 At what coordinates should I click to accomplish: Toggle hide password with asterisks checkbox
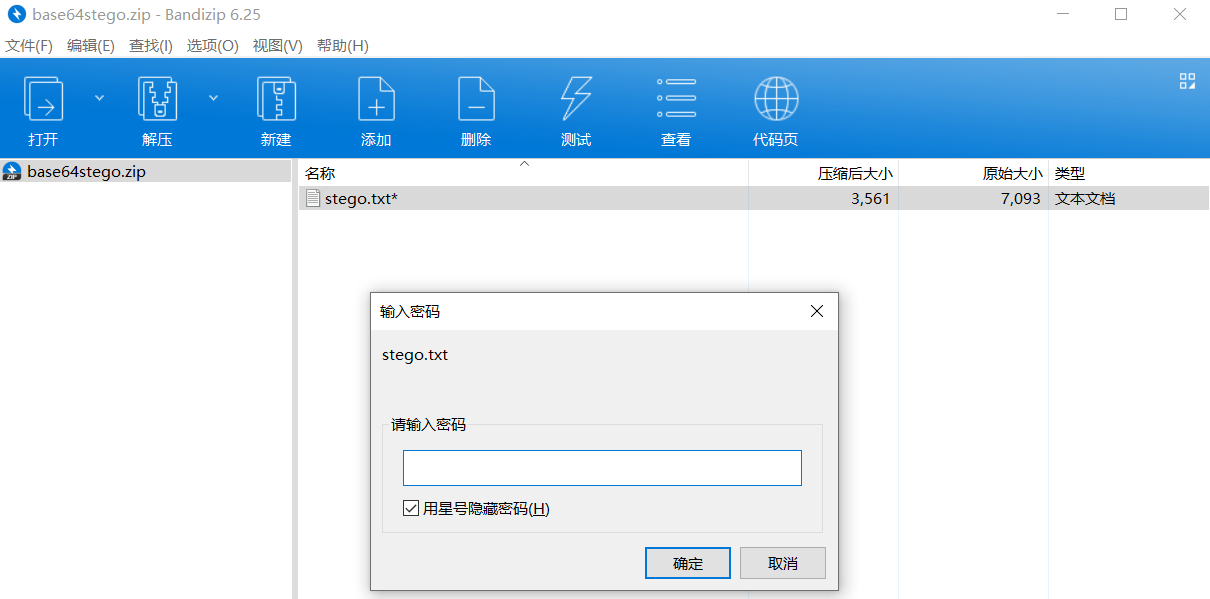click(410, 508)
